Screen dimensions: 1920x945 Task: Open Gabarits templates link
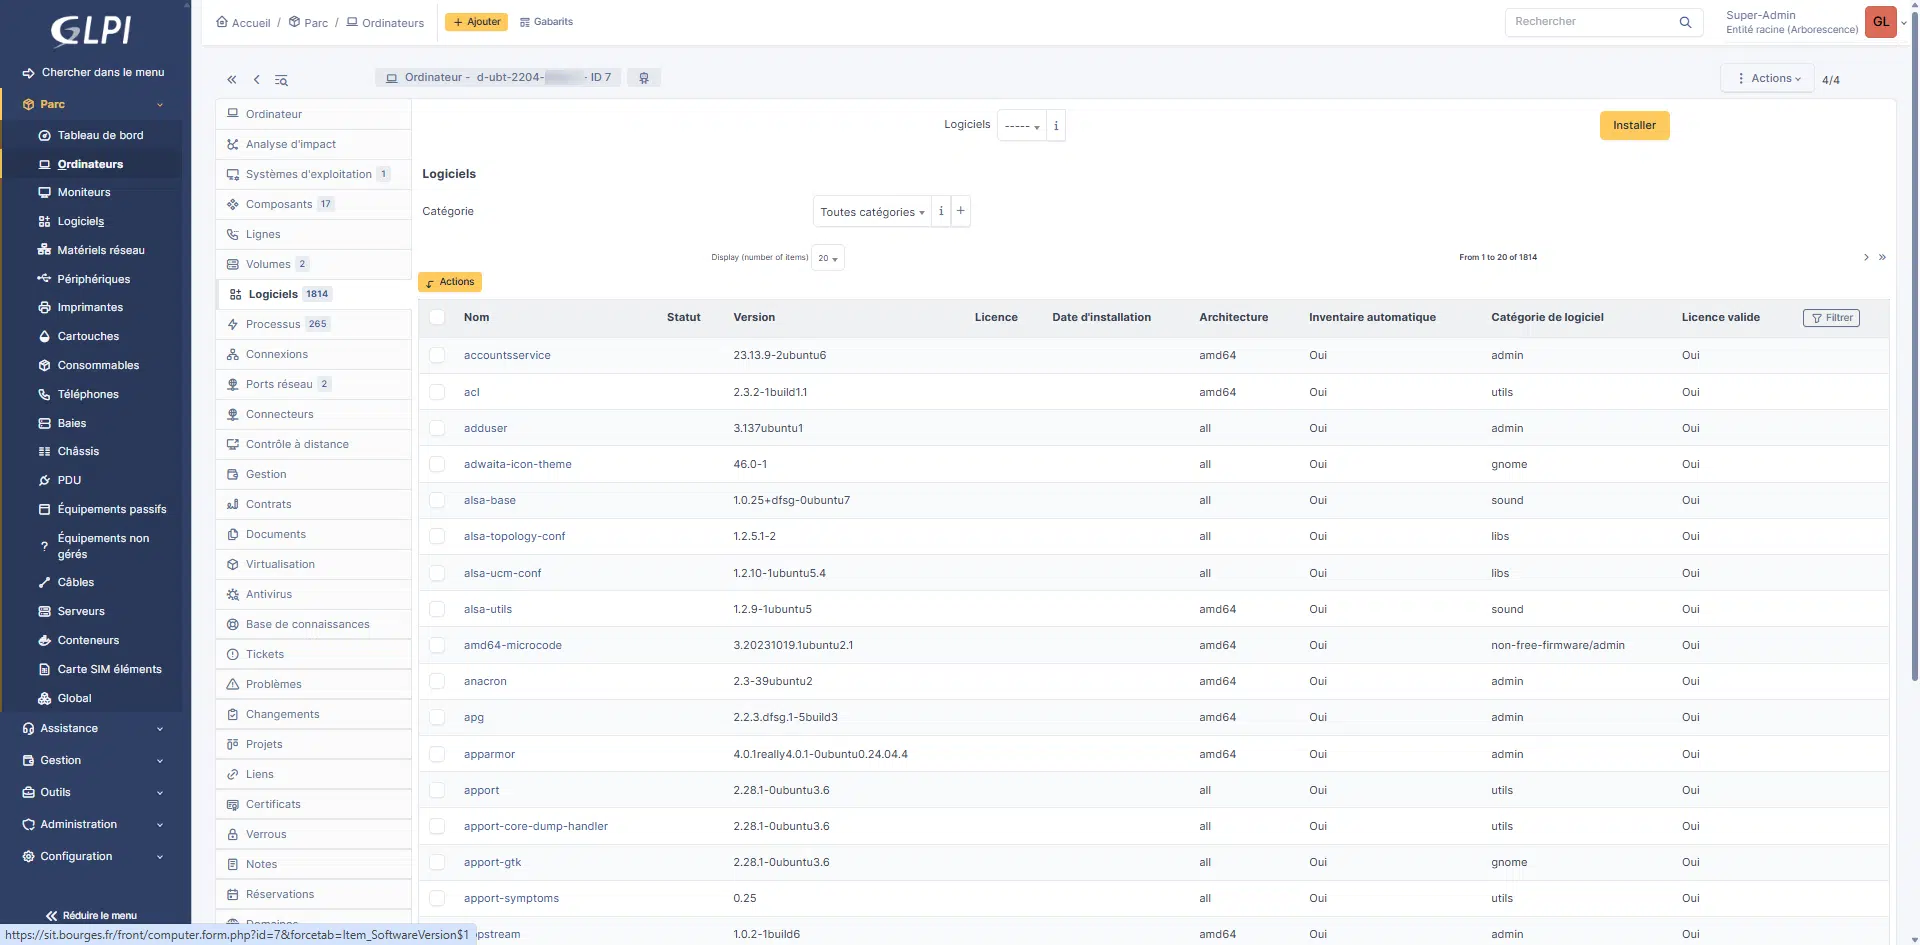click(546, 22)
